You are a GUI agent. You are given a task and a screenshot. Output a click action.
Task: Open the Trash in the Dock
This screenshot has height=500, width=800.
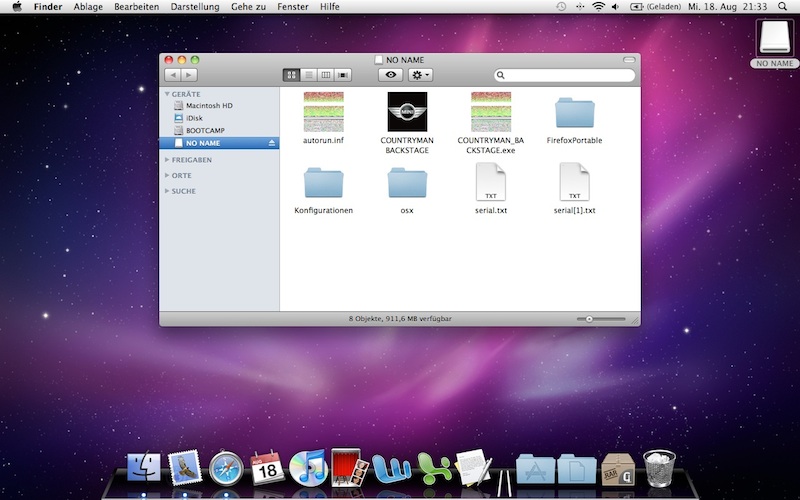(x=659, y=467)
